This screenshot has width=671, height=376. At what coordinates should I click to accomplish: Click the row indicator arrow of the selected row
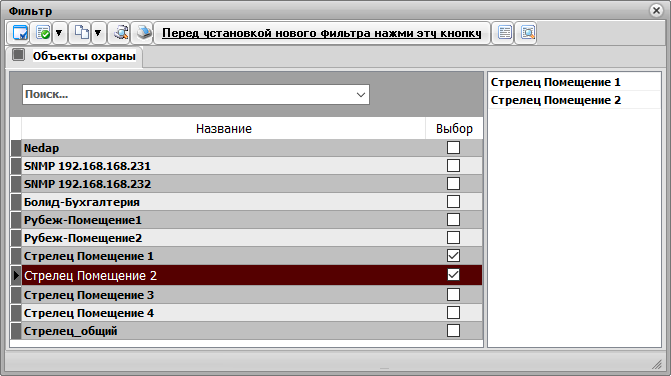pyautogui.click(x=16, y=275)
